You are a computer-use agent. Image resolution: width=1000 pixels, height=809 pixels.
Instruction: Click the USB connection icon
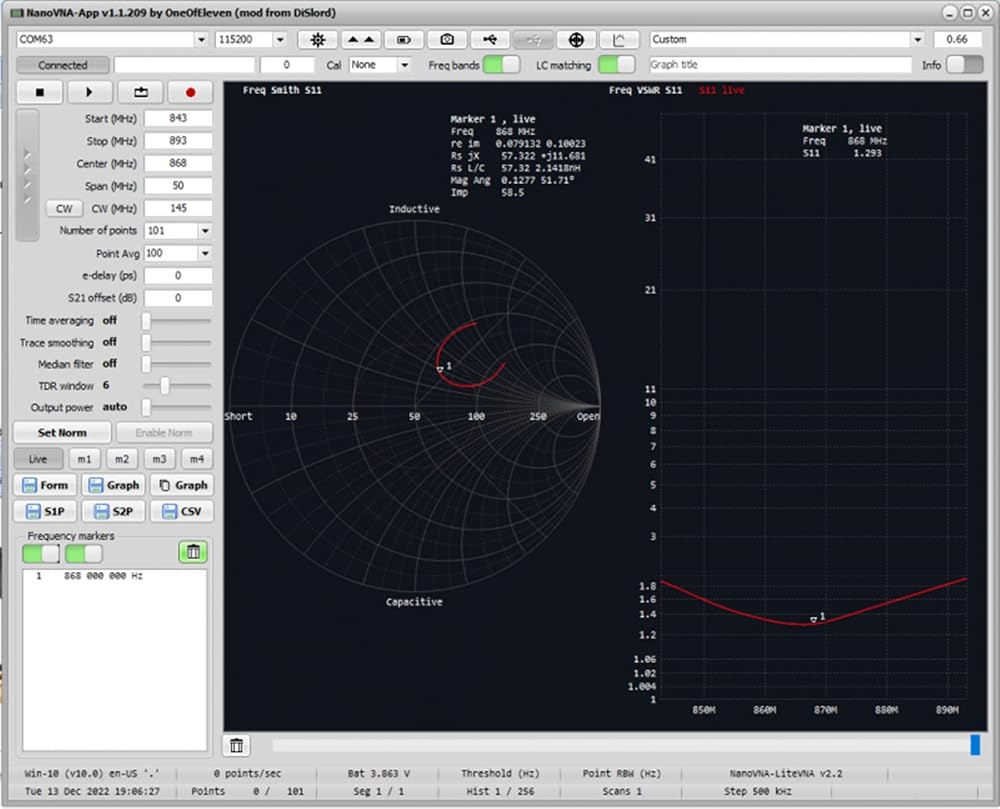coord(490,40)
